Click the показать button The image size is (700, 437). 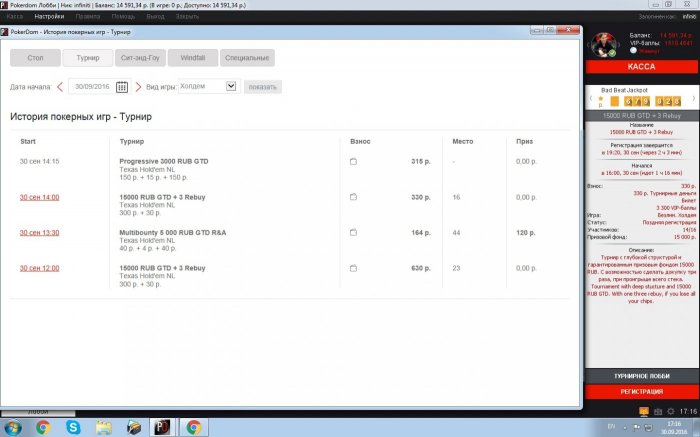262,87
